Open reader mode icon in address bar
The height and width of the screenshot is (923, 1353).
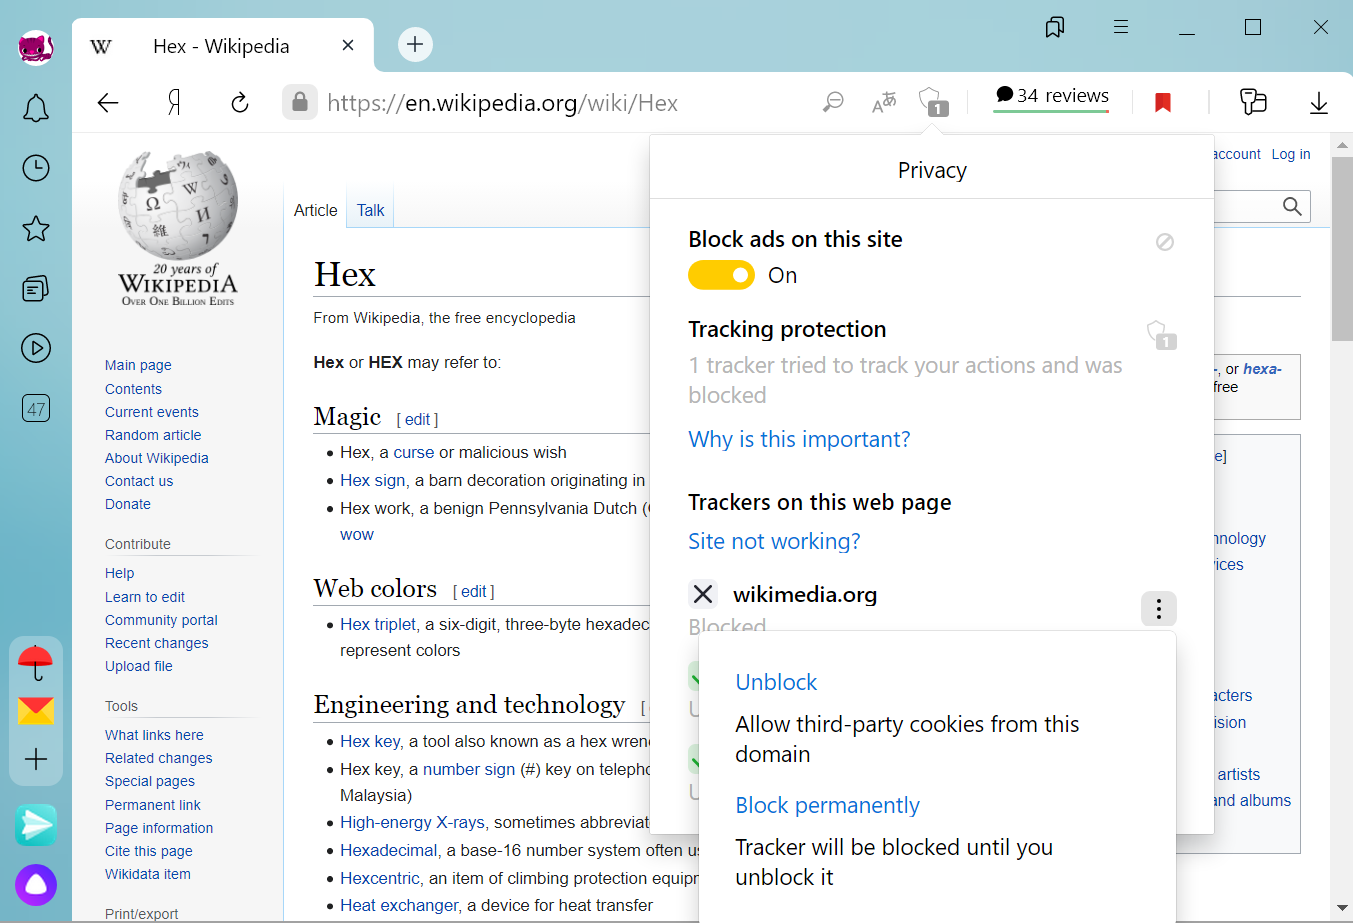pyautogui.click(x=833, y=102)
